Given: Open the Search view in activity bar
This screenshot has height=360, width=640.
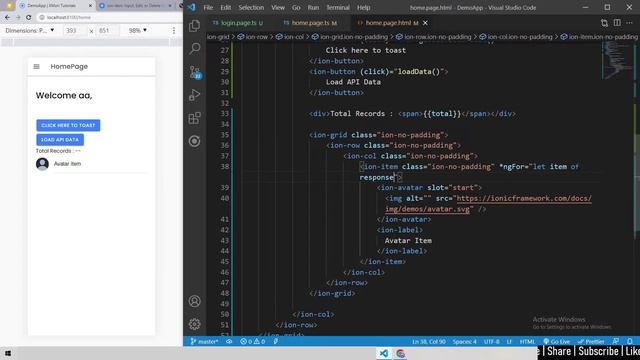Looking at the screenshot, I should (195, 49).
